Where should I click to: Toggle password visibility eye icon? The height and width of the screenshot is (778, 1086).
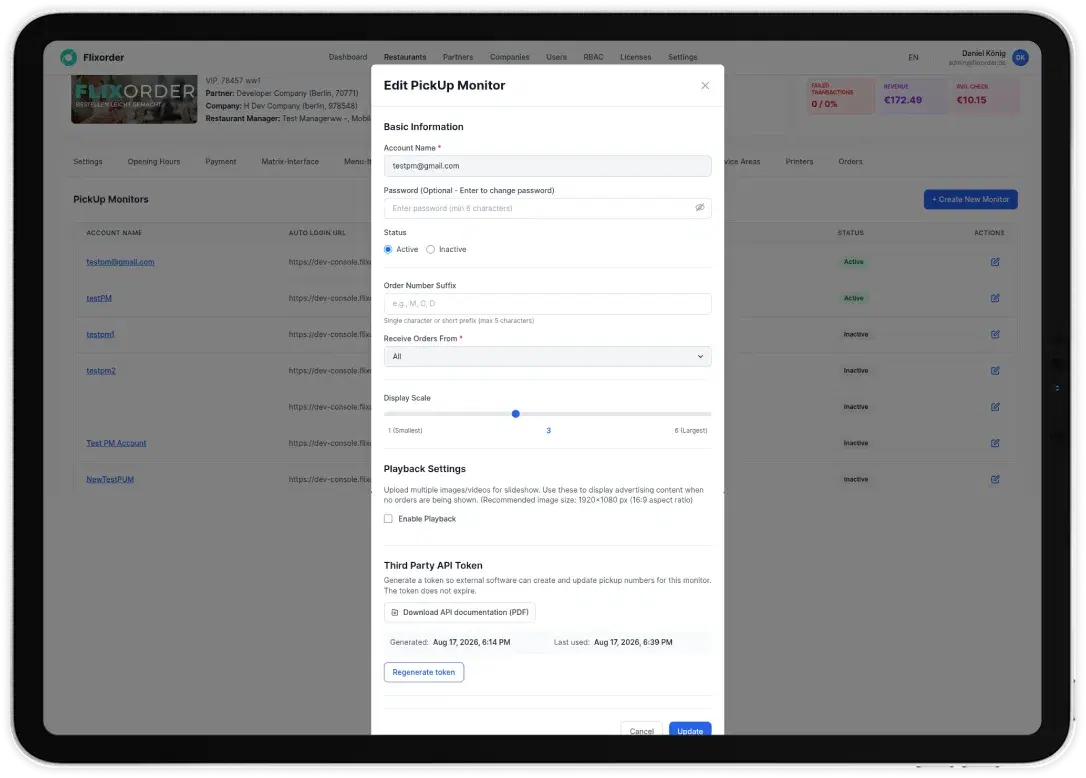tap(700, 208)
